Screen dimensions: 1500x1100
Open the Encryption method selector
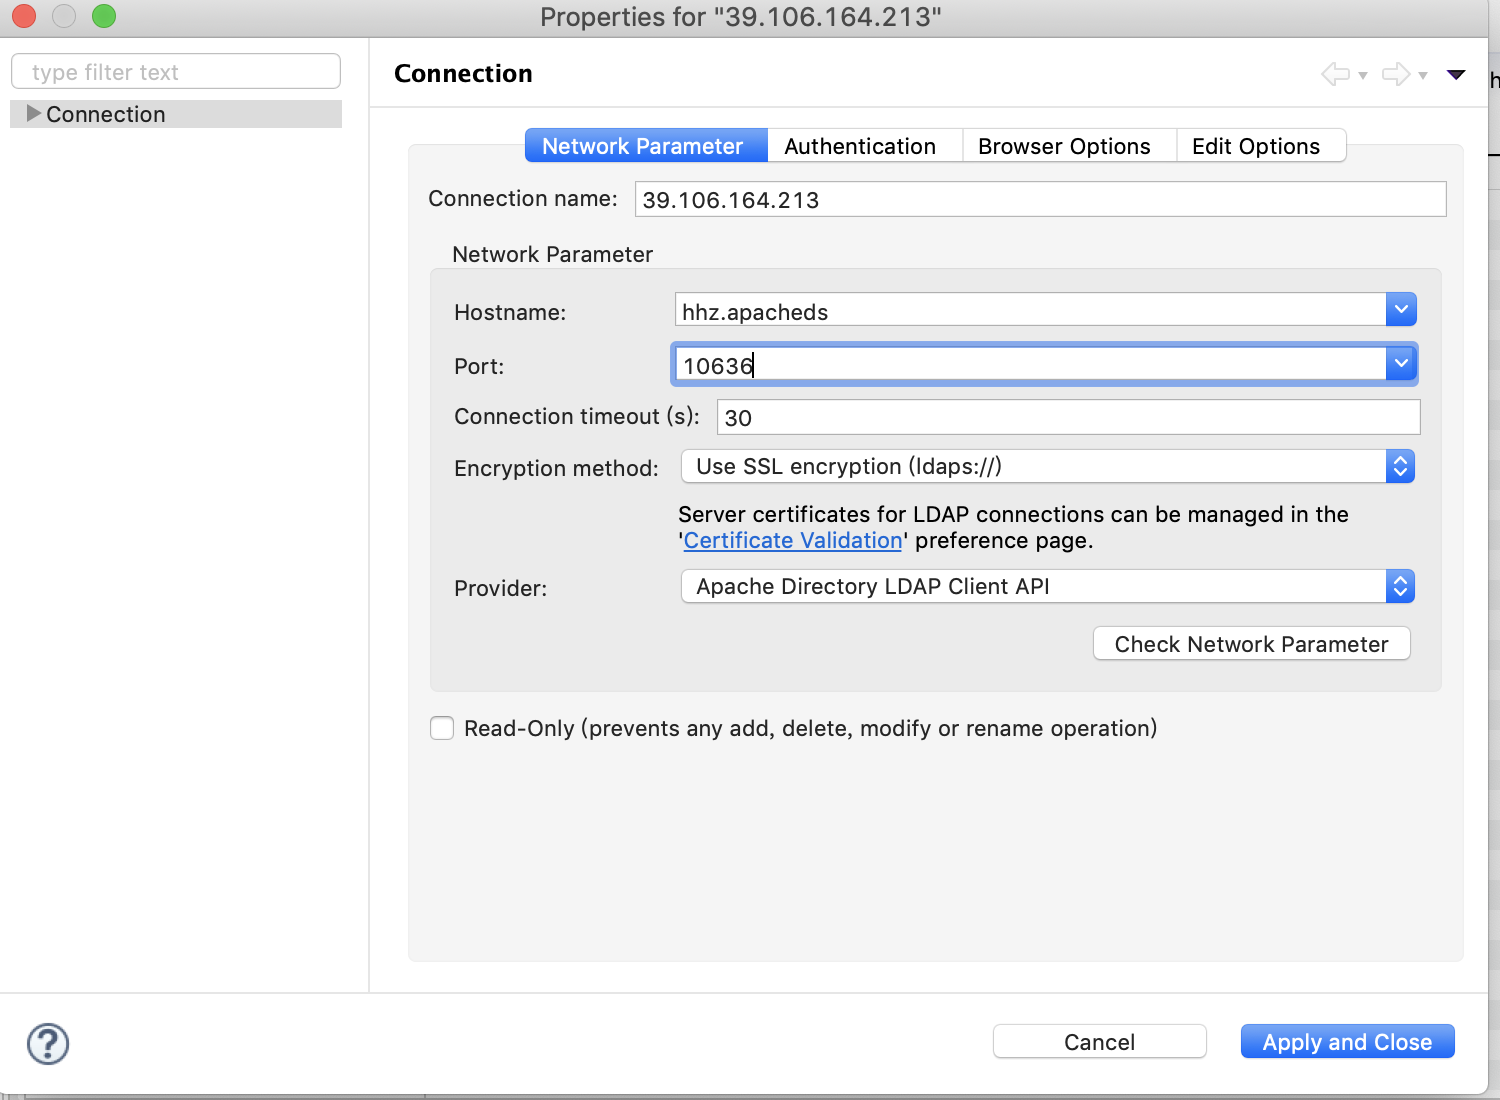(1400, 466)
